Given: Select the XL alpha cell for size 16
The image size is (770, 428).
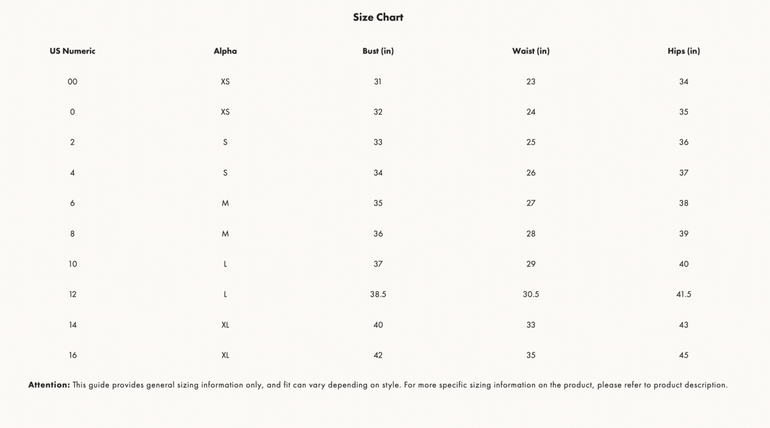Looking at the screenshot, I should point(225,355).
